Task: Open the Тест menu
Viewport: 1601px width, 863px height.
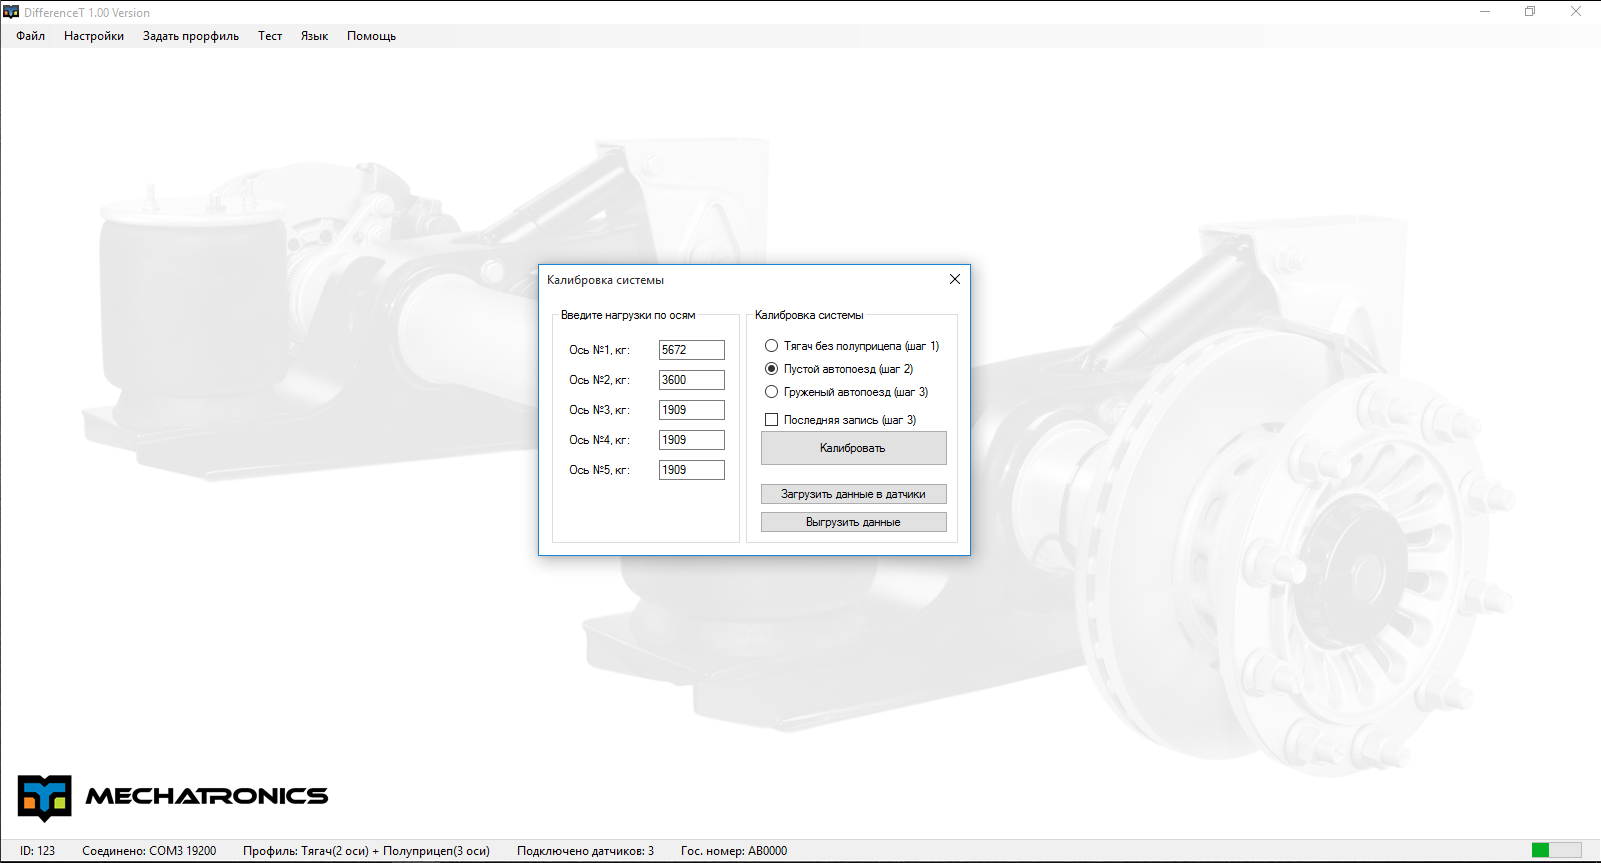Action: pos(270,36)
